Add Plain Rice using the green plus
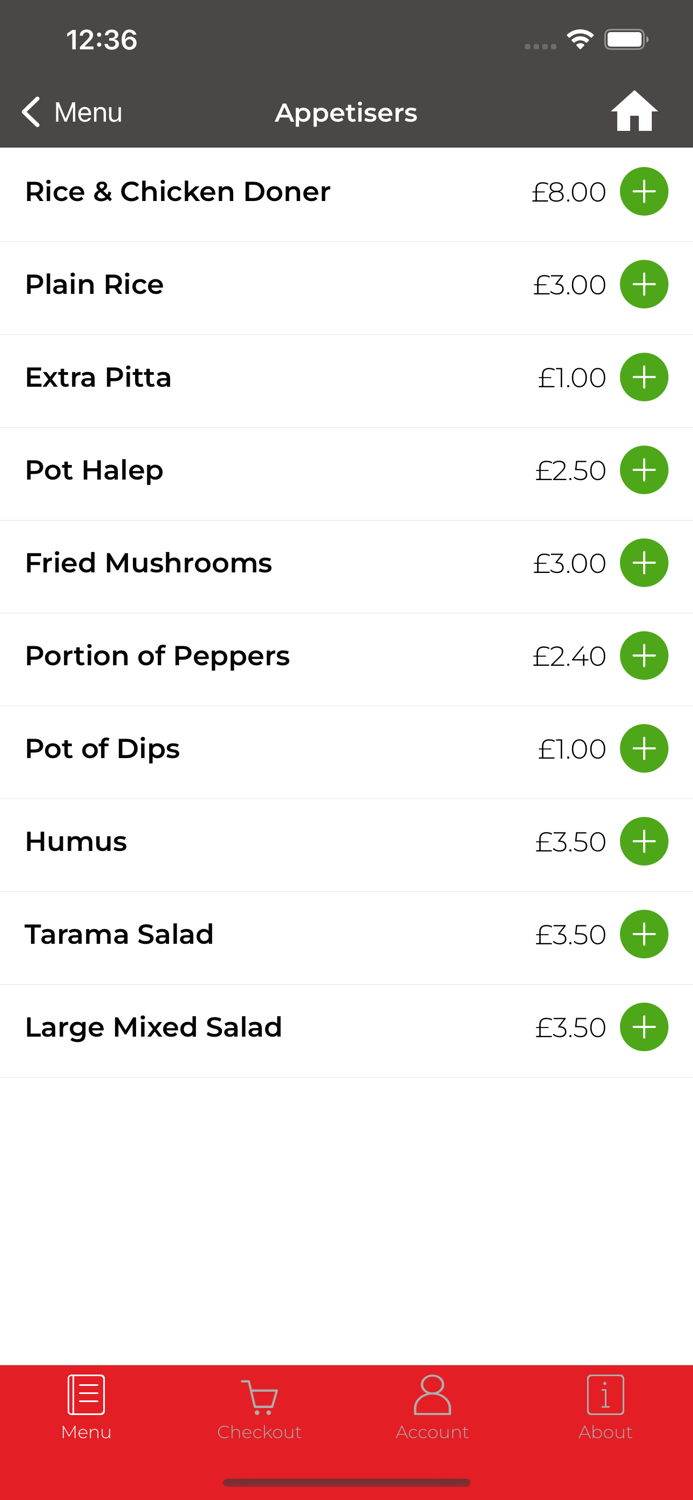 click(644, 284)
